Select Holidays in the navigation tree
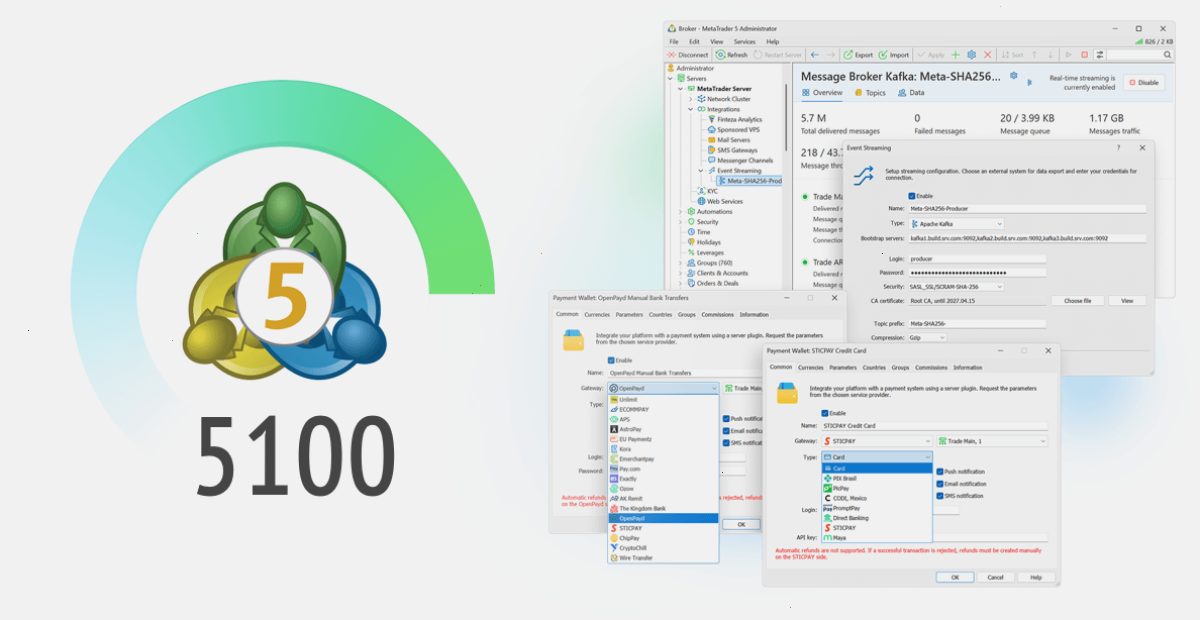 tap(702, 242)
